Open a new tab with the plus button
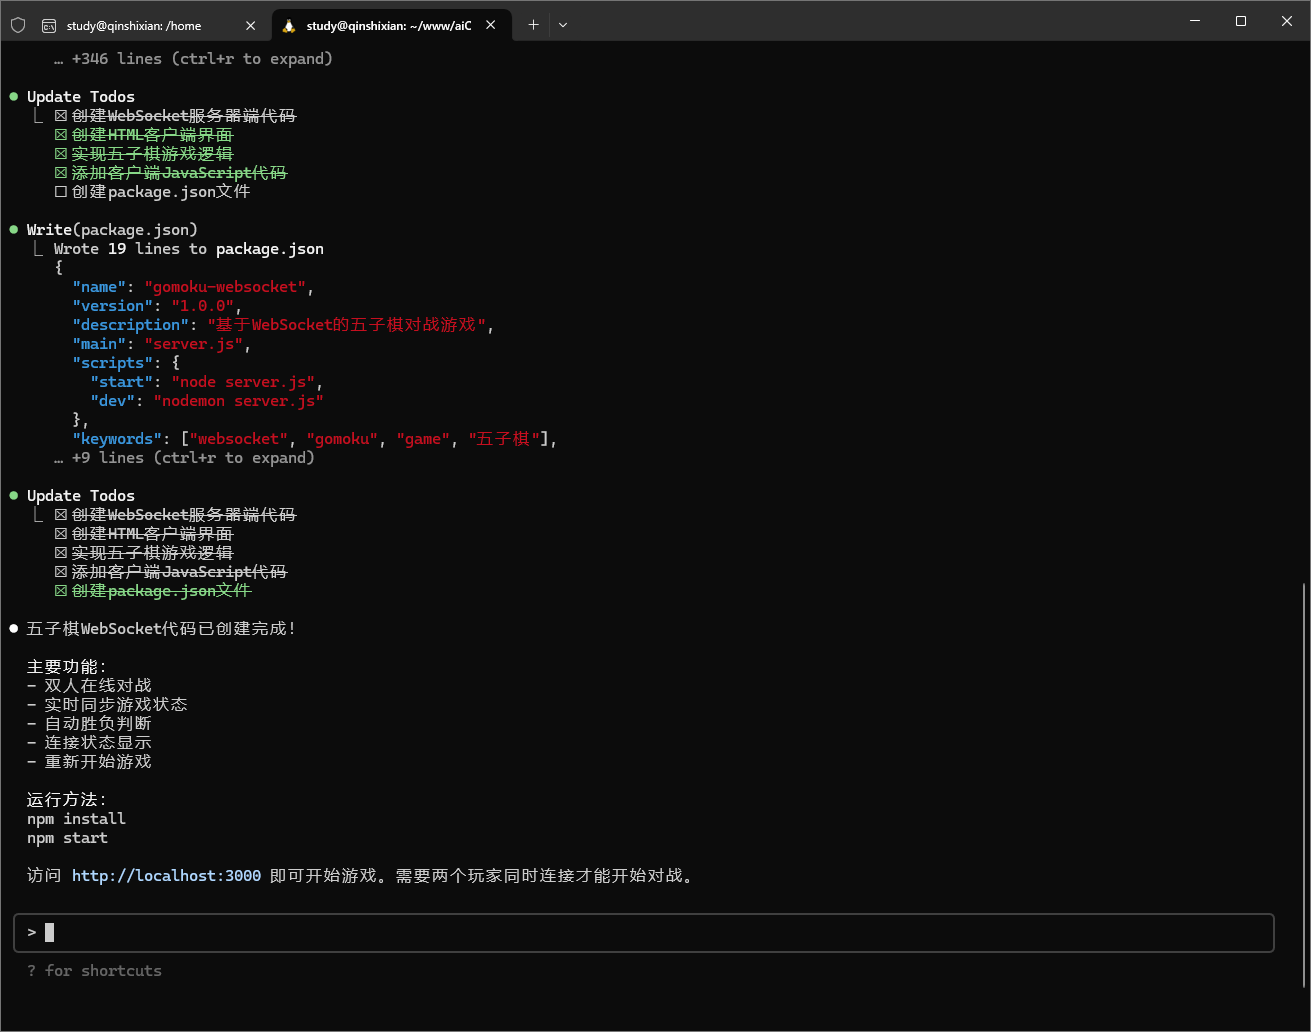 tap(533, 25)
